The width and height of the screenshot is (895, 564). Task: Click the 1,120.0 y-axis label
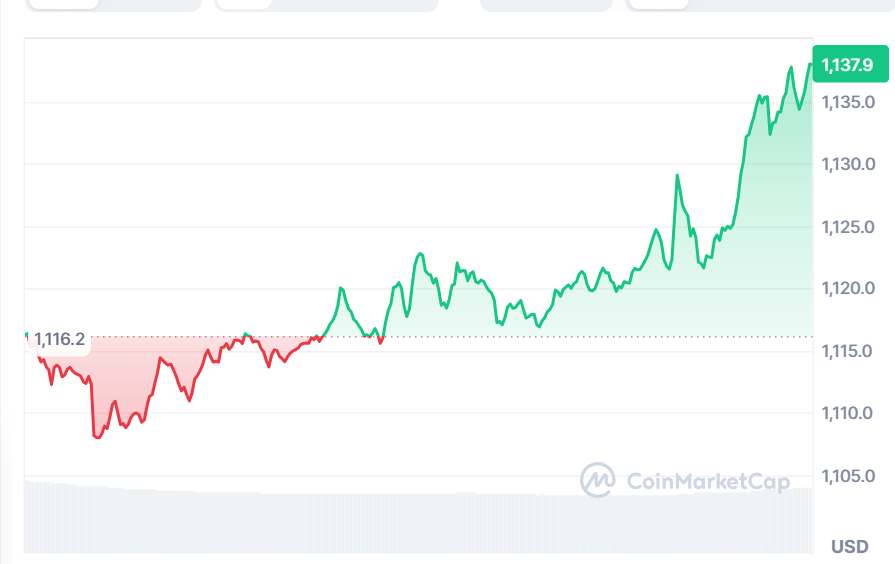point(848,289)
